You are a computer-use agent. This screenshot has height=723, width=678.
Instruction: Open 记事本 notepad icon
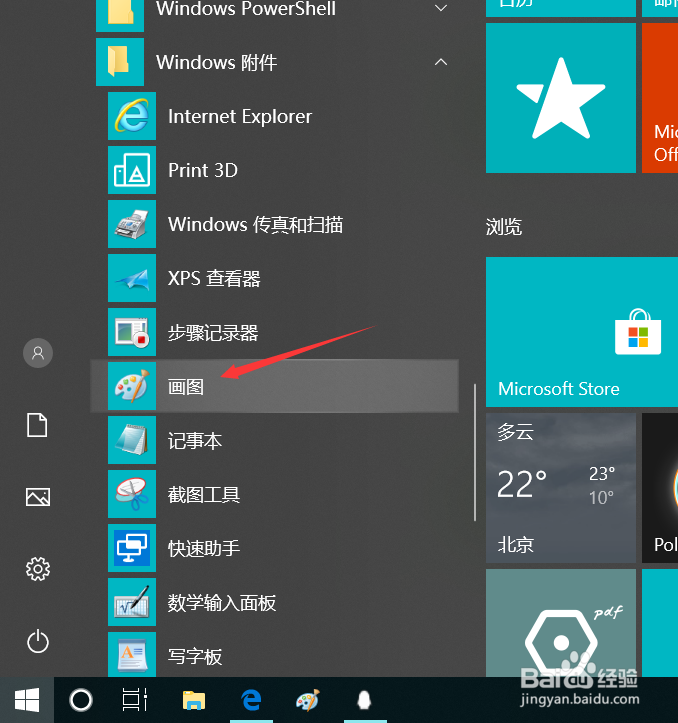(132, 440)
